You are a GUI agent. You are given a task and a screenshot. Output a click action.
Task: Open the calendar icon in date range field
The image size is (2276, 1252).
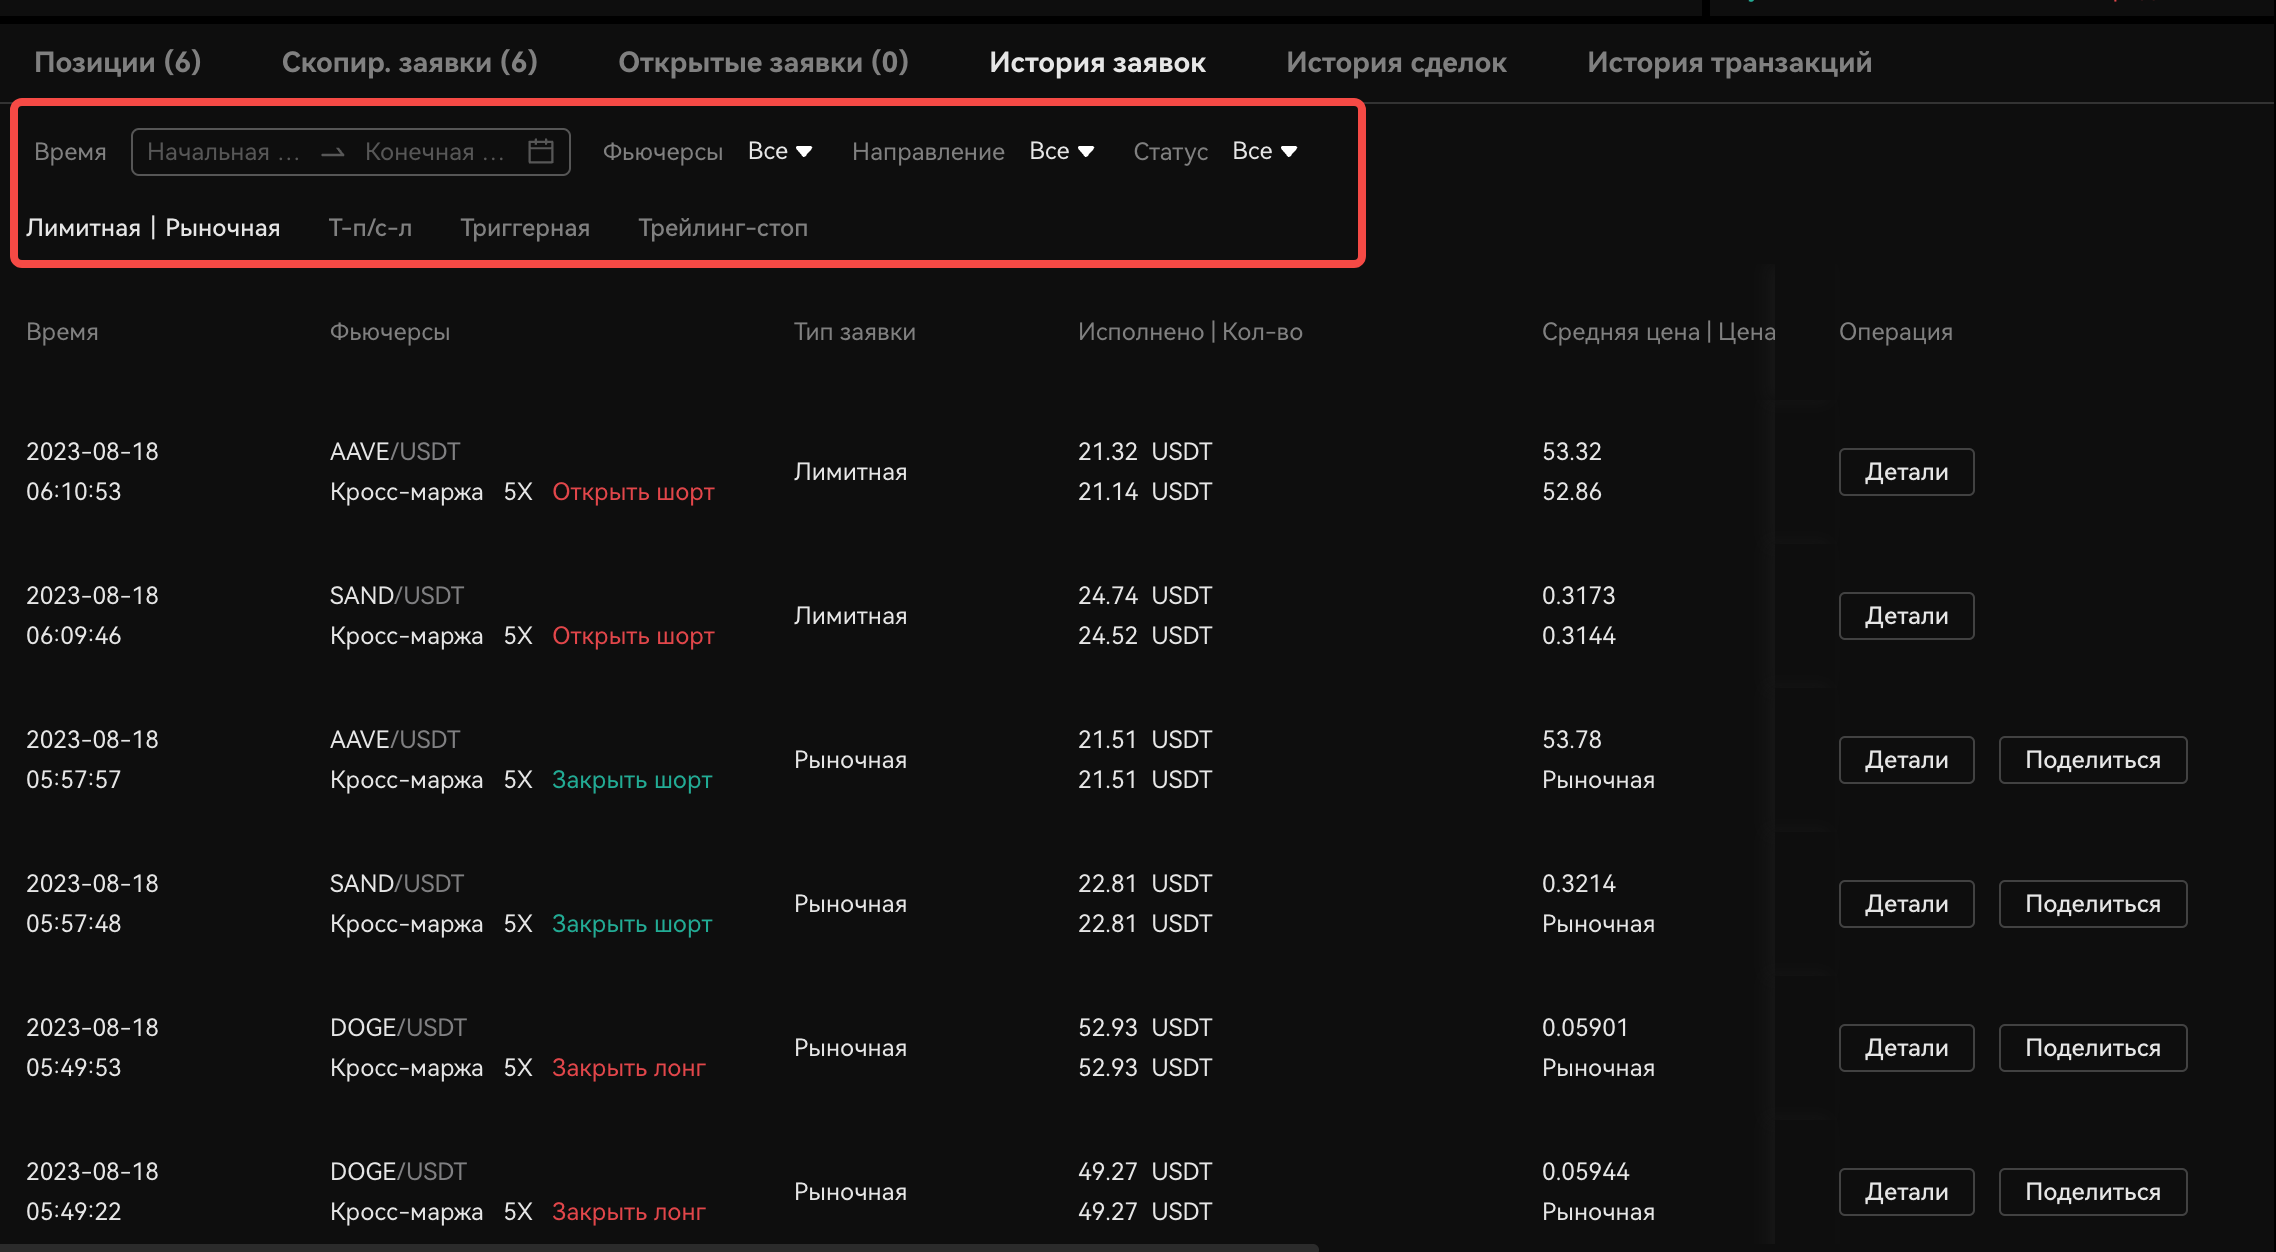click(541, 151)
